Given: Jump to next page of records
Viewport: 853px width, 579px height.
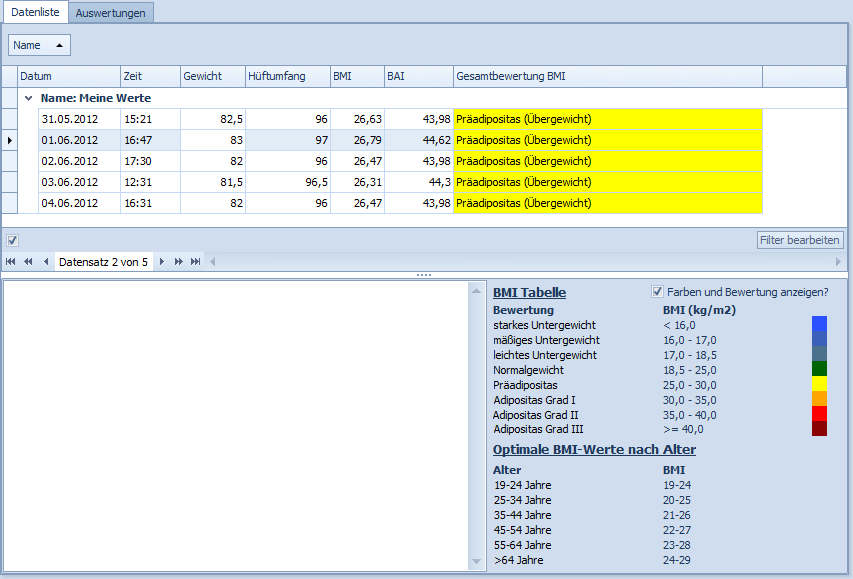Looking at the screenshot, I should tap(178, 262).
